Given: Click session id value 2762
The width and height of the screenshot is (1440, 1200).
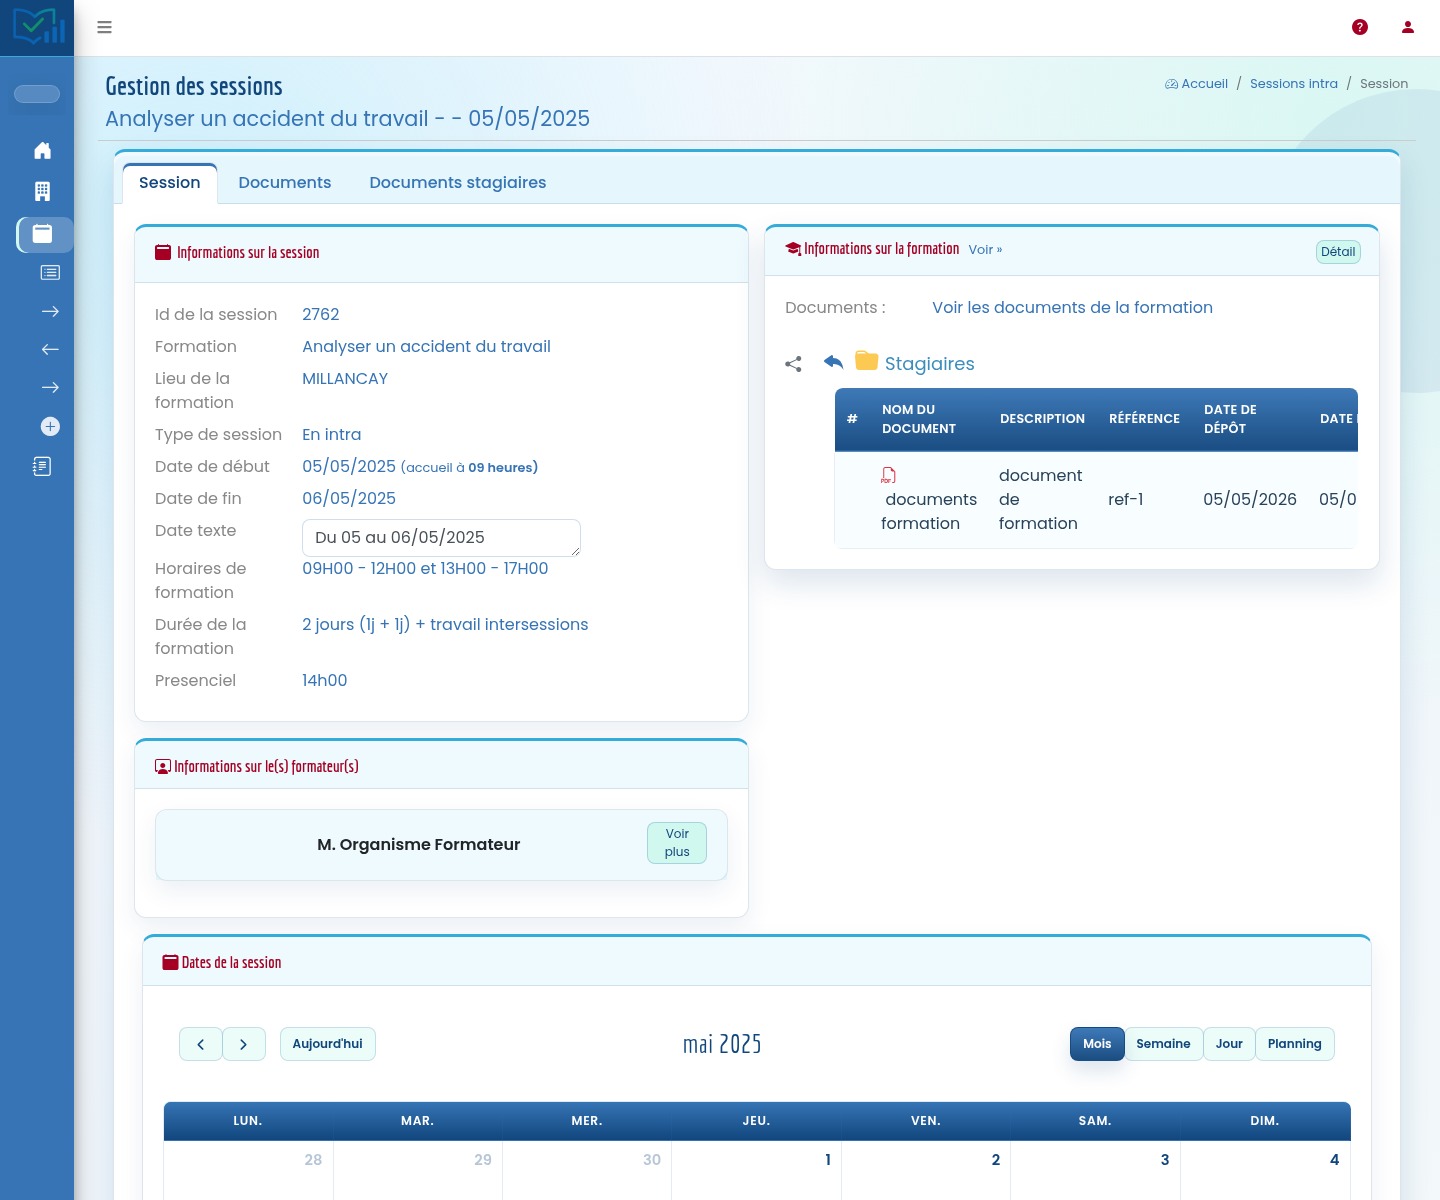Looking at the screenshot, I should click(321, 315).
